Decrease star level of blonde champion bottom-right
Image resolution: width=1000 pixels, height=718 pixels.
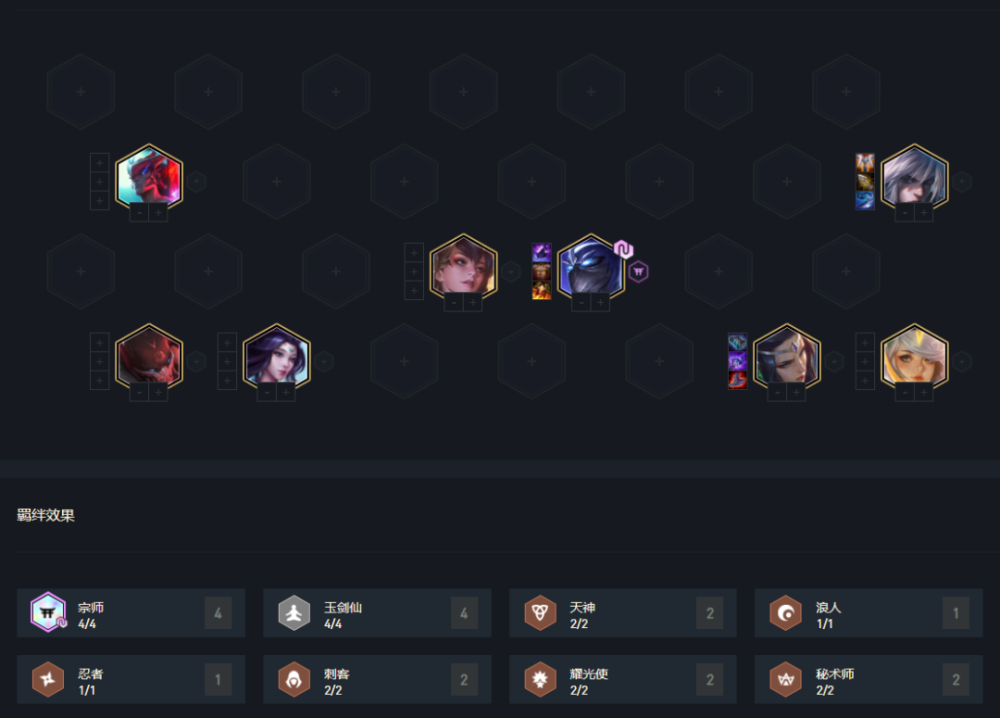tap(905, 392)
